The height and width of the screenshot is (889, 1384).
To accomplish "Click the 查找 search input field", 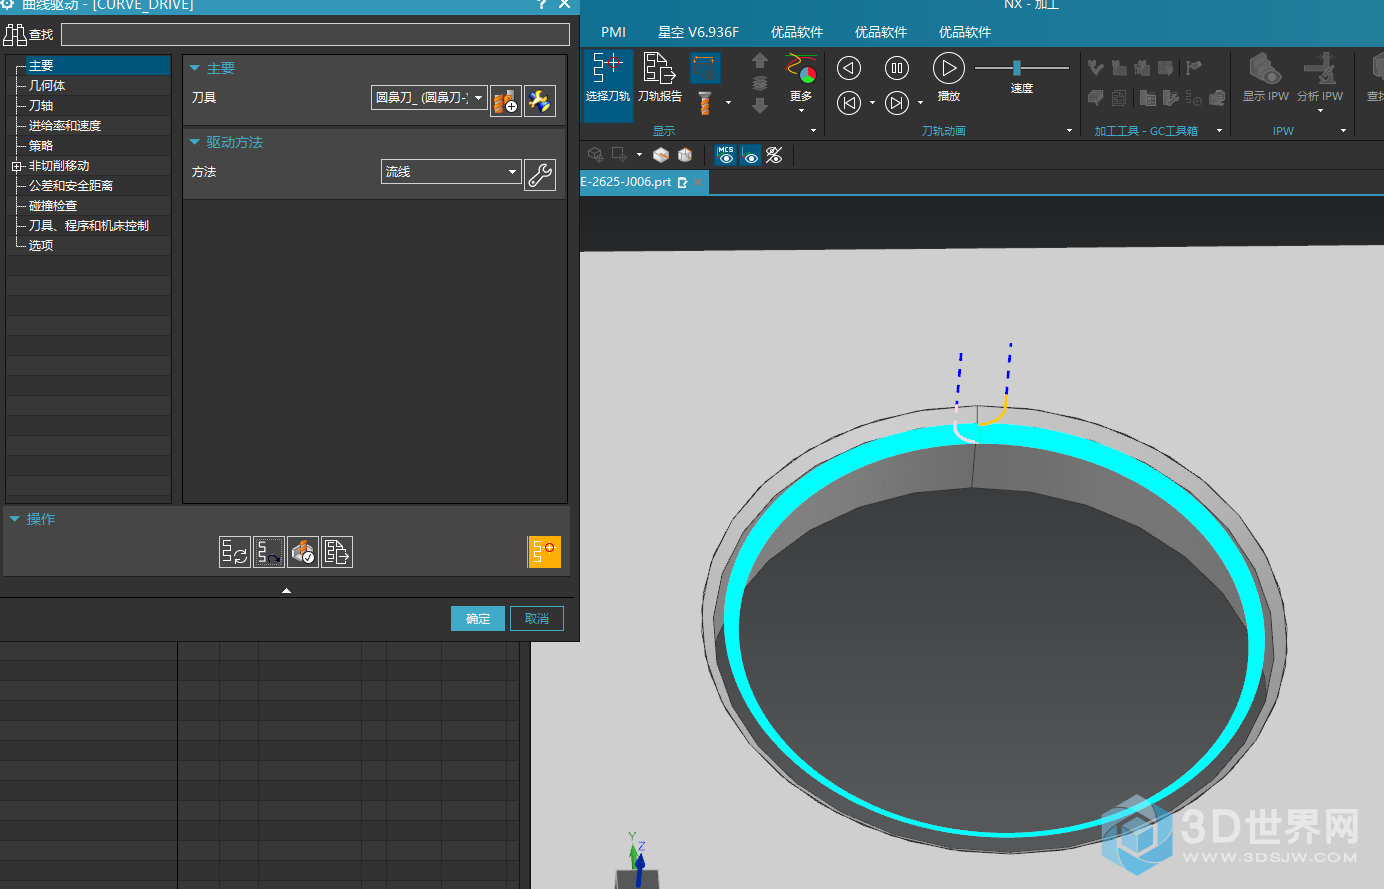I will [315, 35].
